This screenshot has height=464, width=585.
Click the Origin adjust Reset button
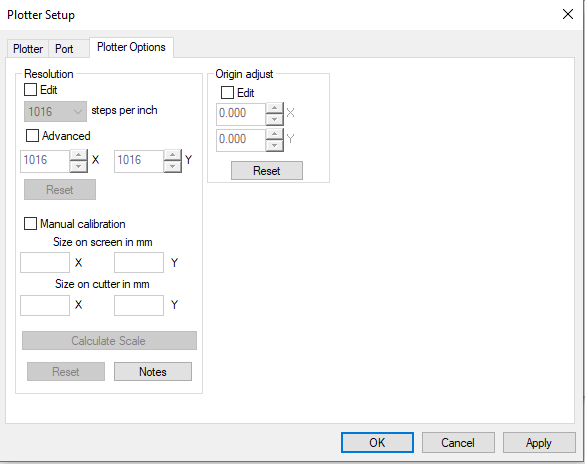pyautogui.click(x=267, y=170)
